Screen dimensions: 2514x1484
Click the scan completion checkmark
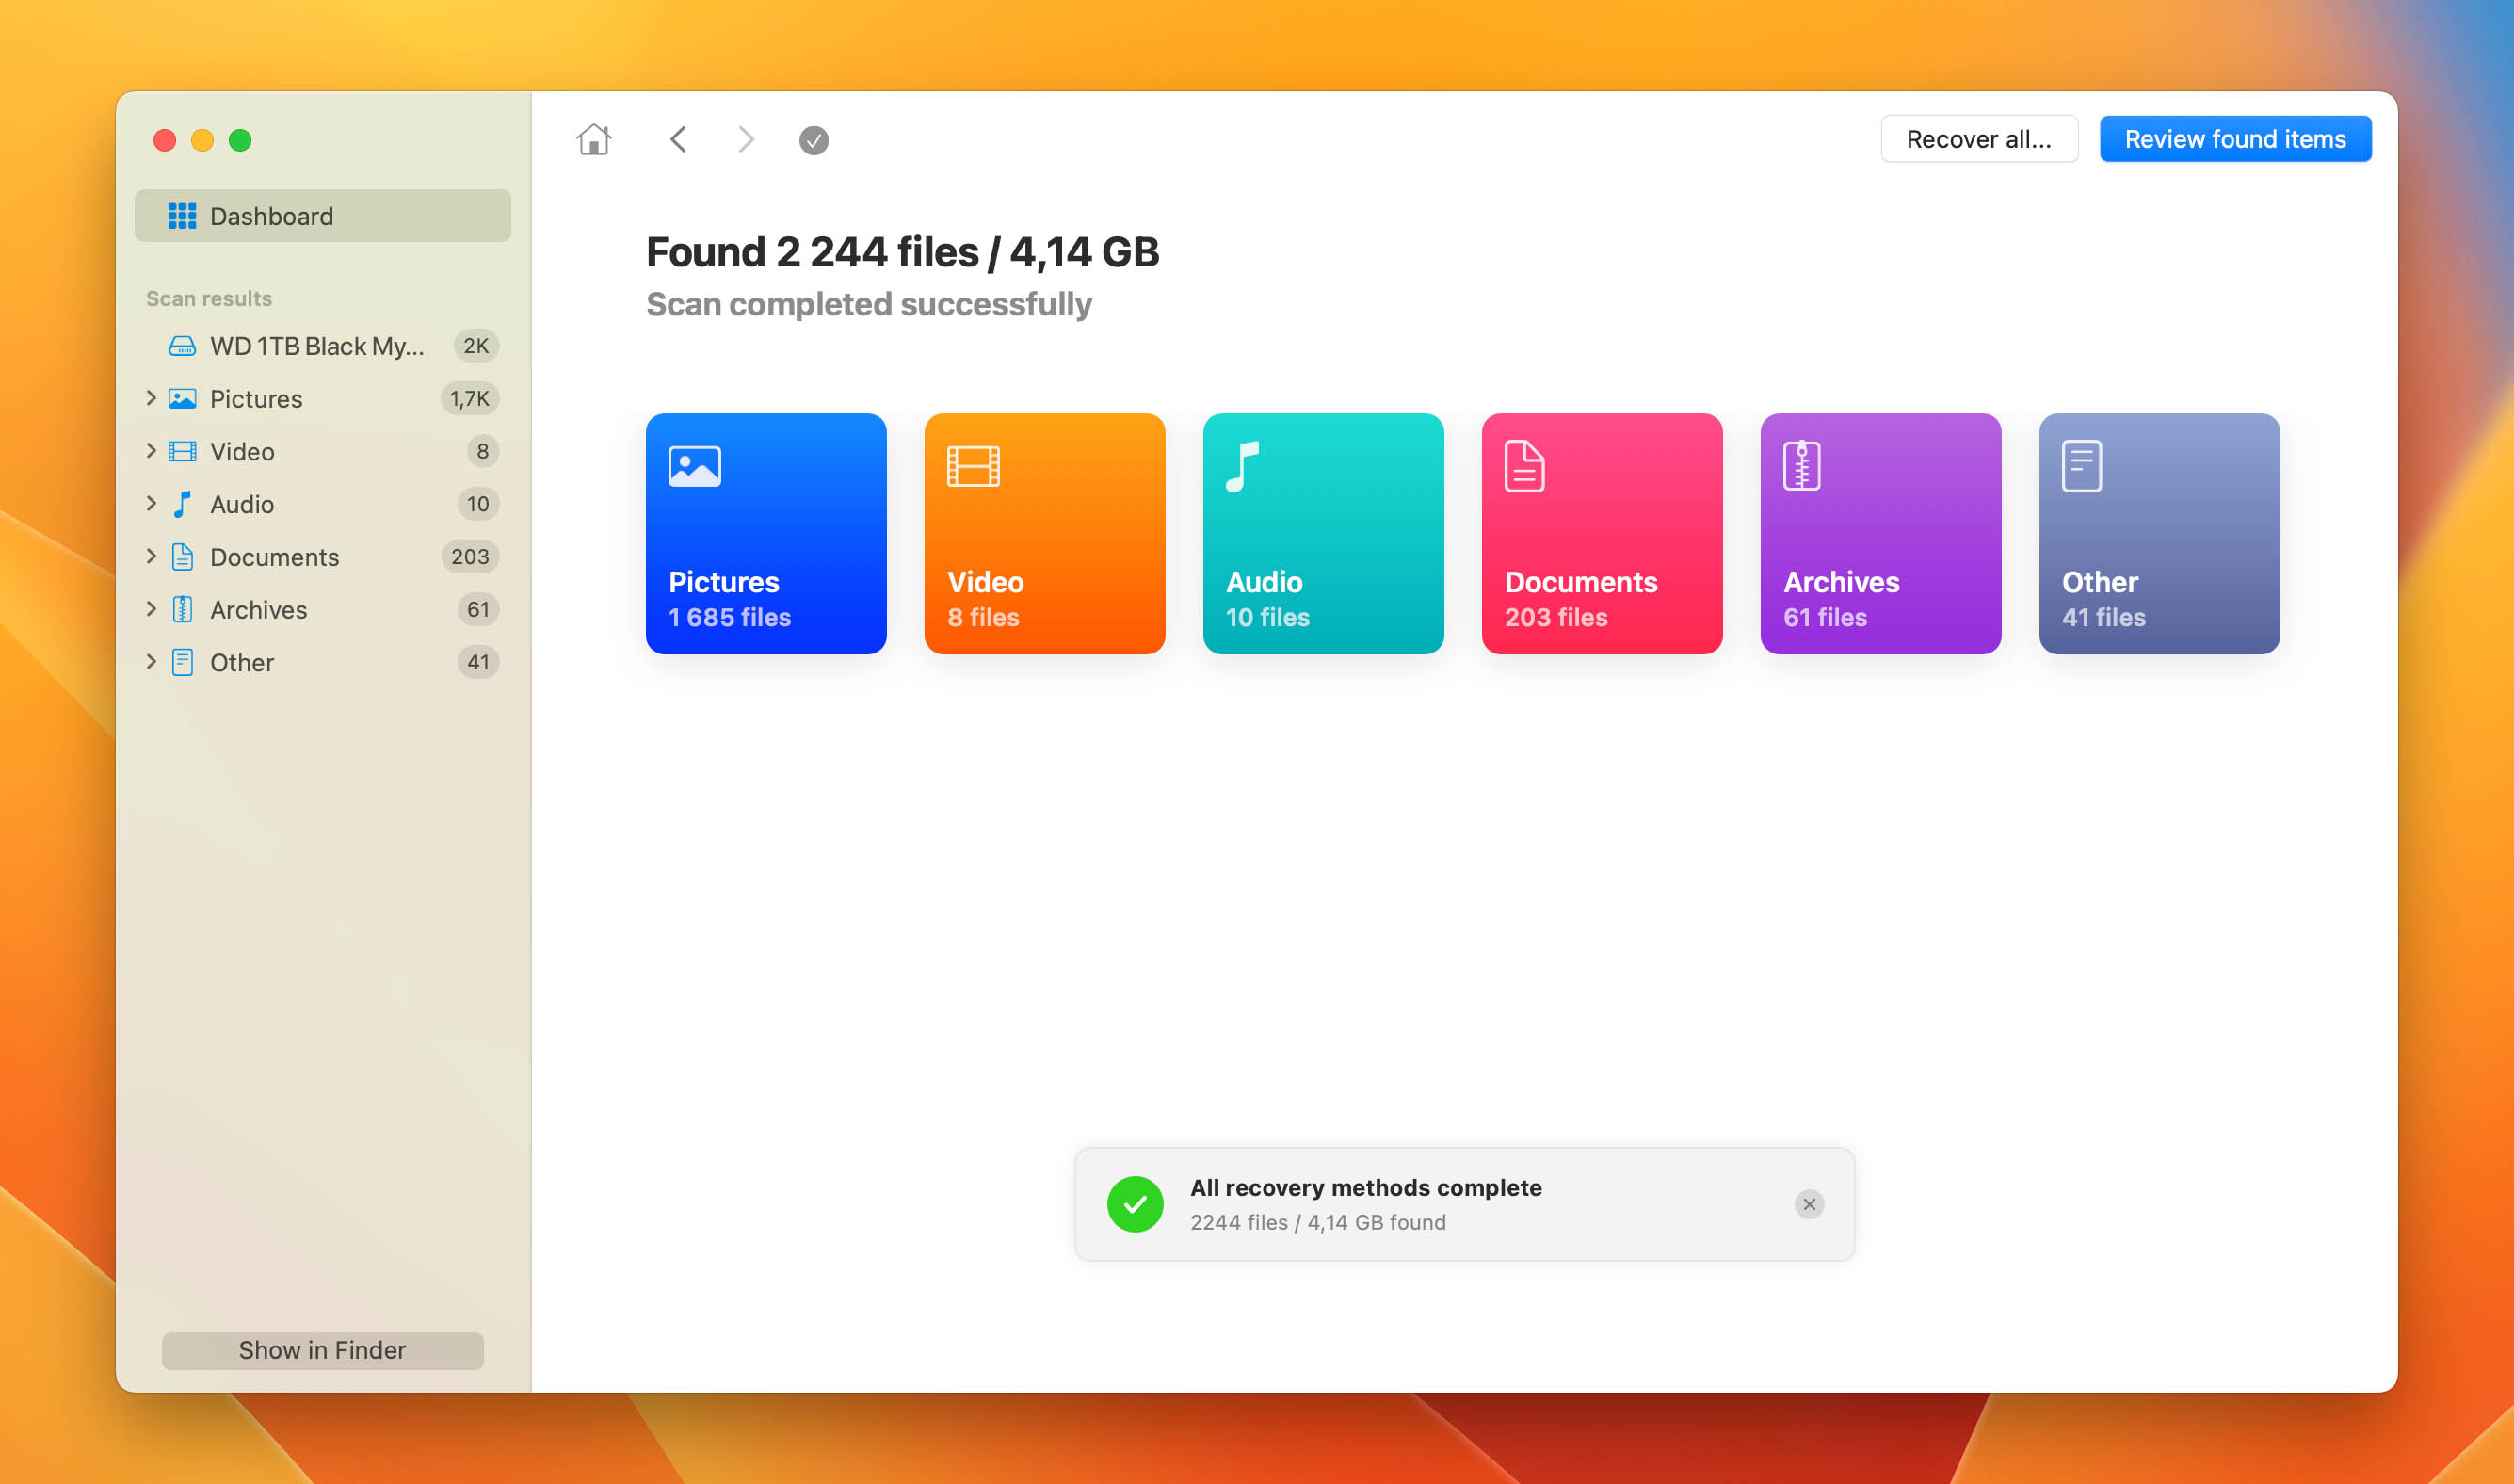[814, 139]
